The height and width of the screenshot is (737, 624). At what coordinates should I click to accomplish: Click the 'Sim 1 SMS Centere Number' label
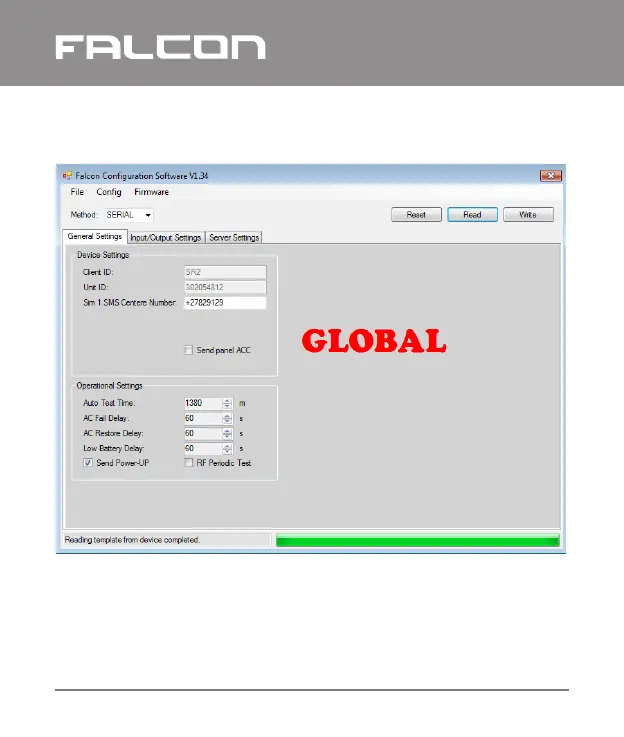pyautogui.click(x=130, y=303)
